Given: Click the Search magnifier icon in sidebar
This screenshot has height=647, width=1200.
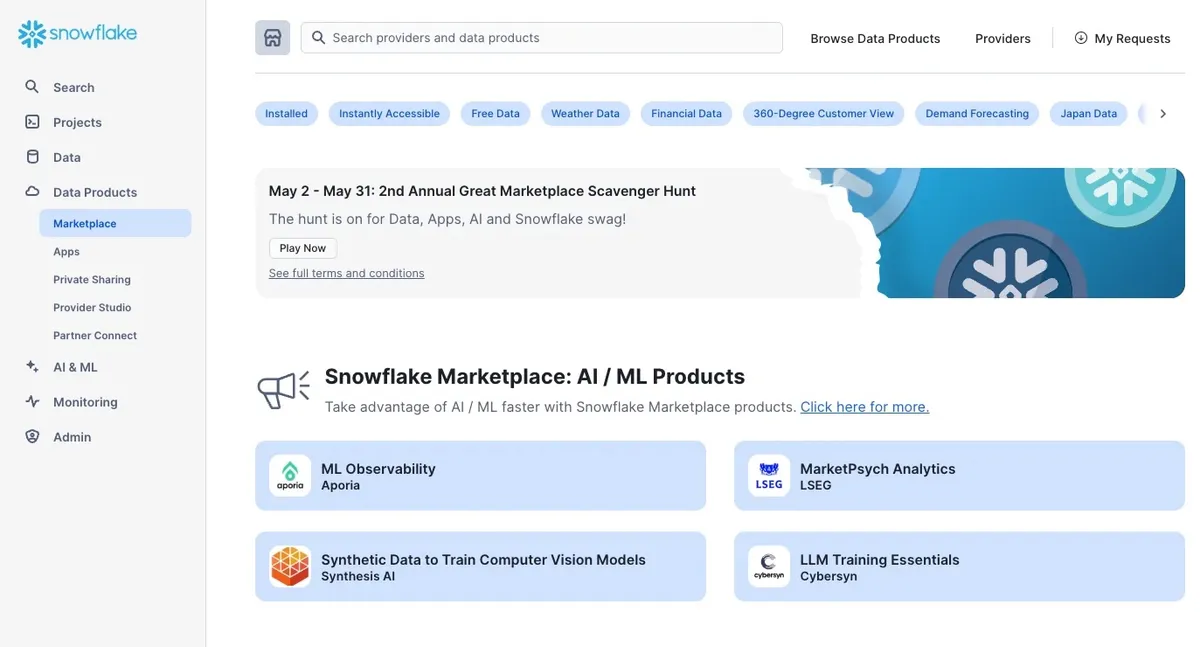Looking at the screenshot, I should pyautogui.click(x=33, y=87).
